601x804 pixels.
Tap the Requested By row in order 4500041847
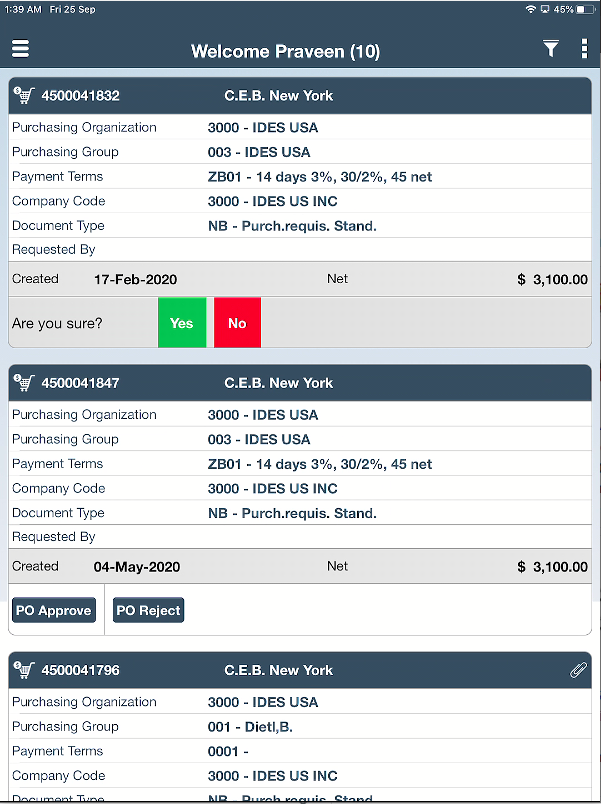coord(300,537)
